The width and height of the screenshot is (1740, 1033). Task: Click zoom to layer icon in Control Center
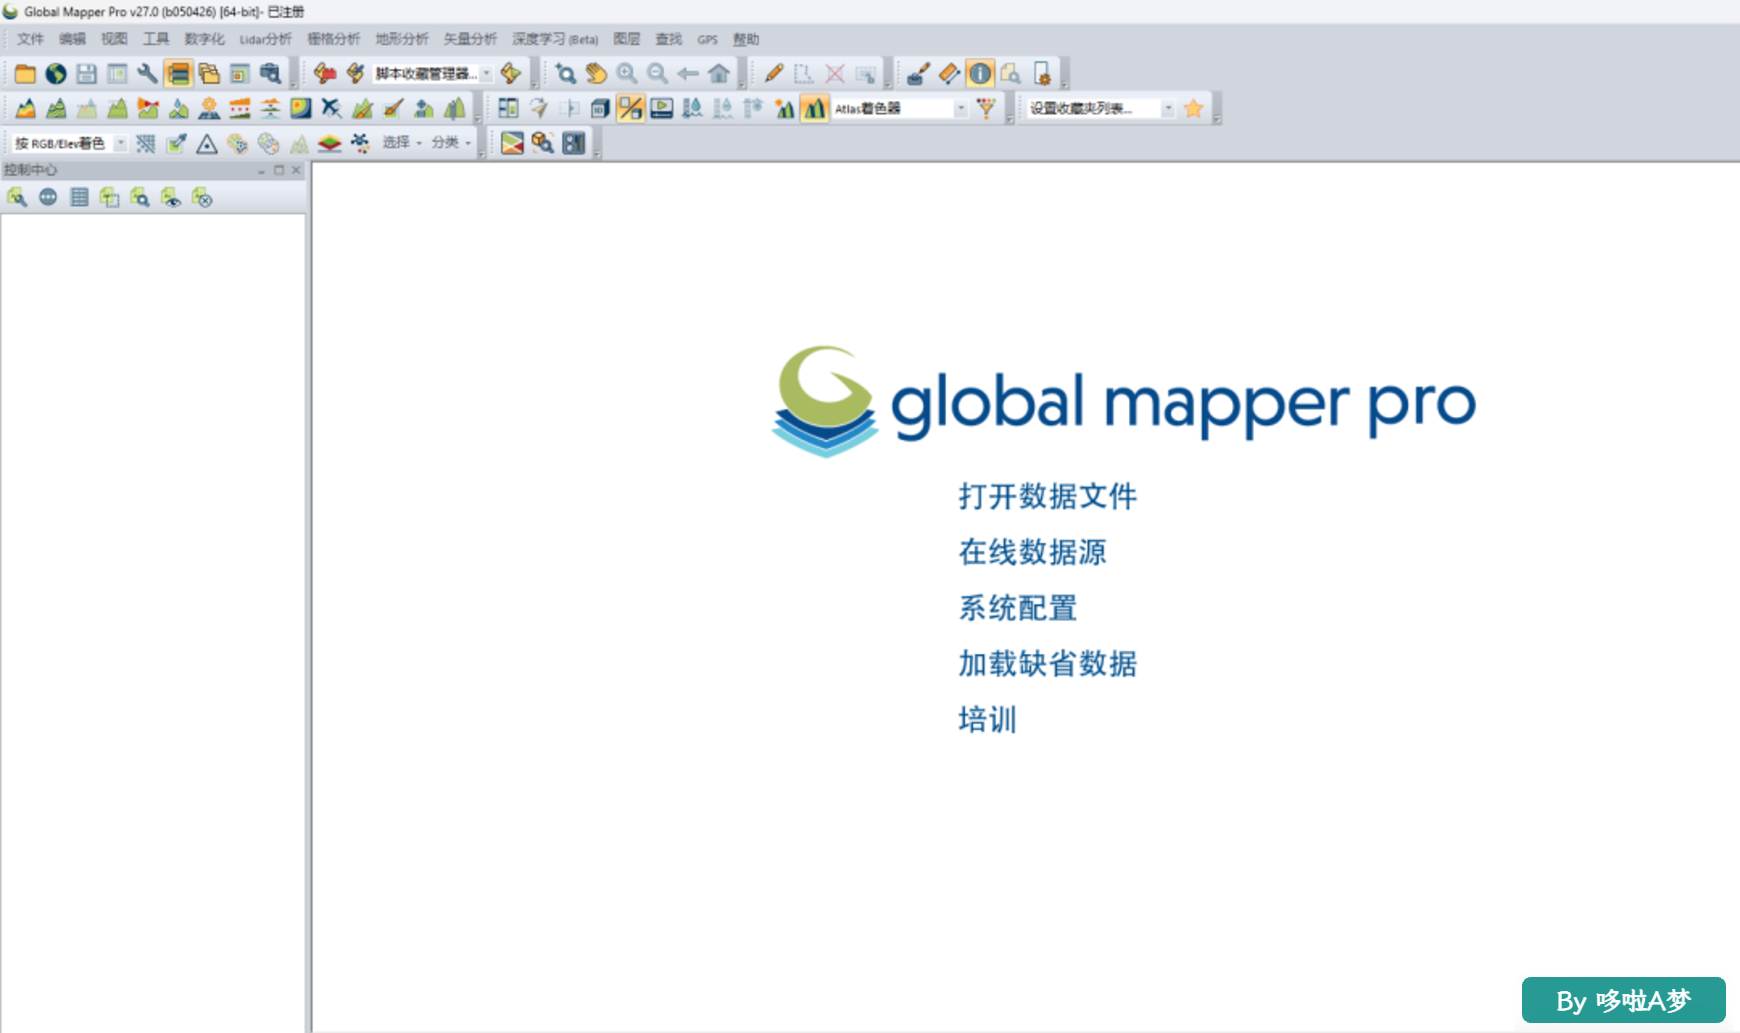click(140, 198)
